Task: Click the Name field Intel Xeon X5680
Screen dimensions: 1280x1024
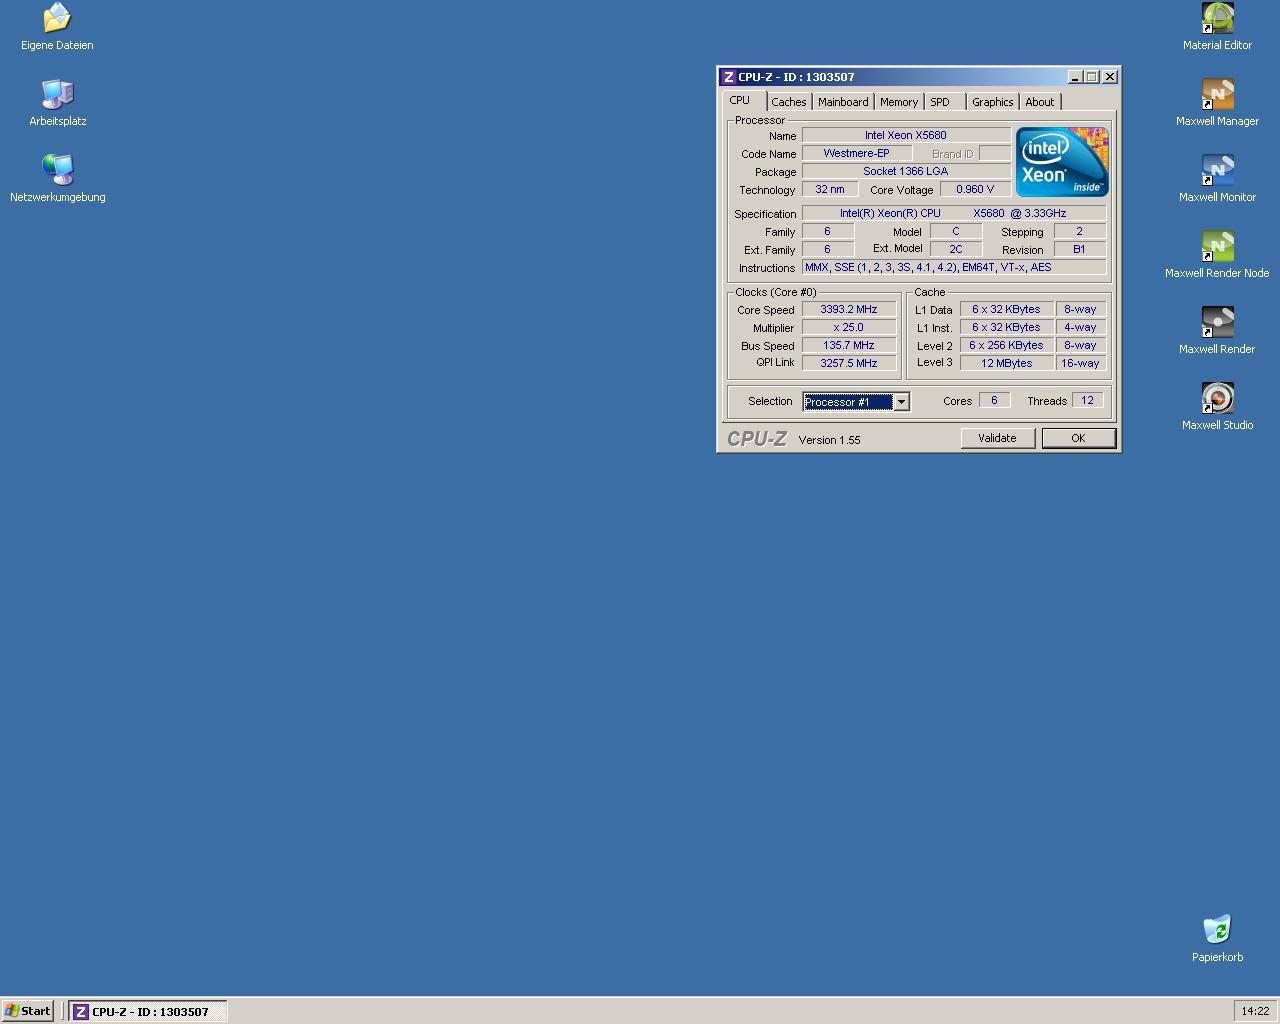Action: 906,135
